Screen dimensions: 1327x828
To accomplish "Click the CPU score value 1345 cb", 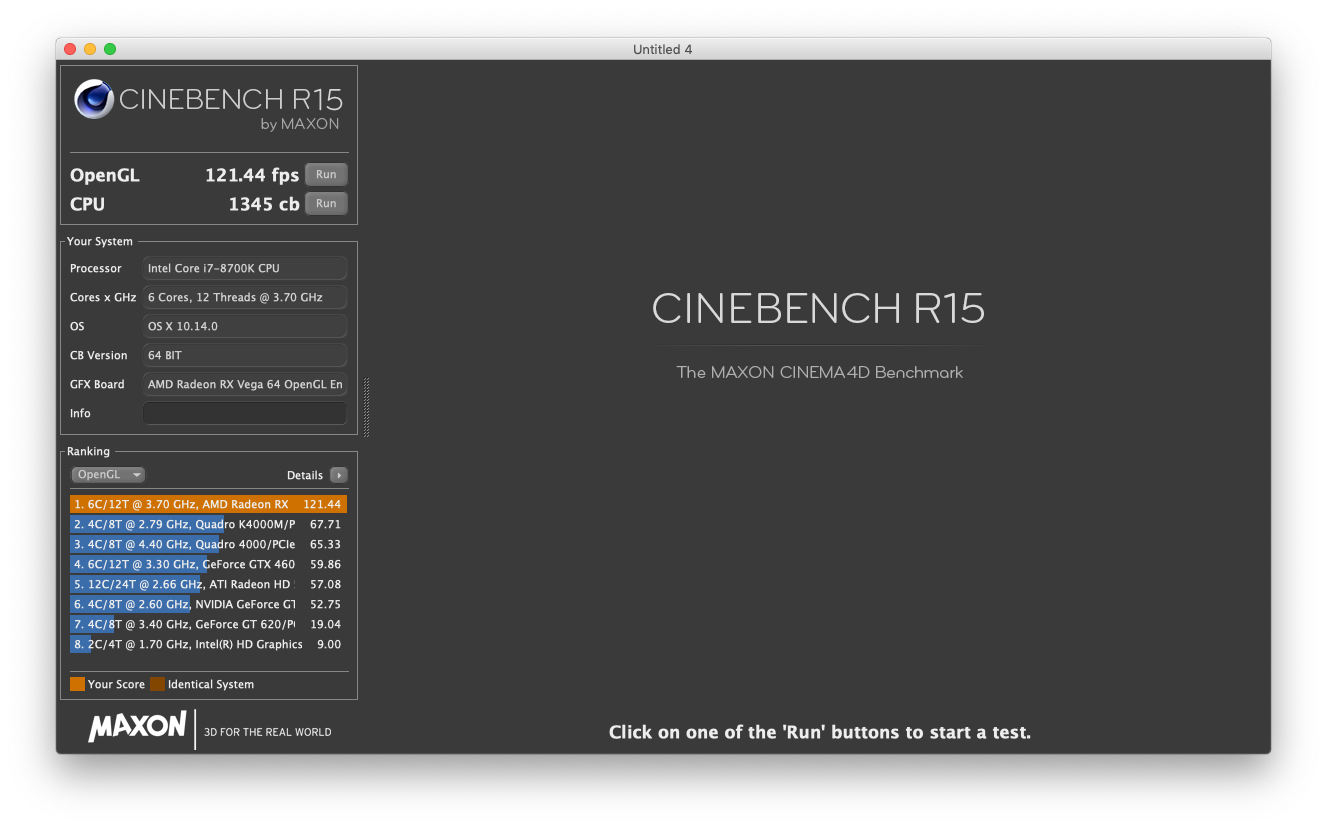I will (x=264, y=204).
